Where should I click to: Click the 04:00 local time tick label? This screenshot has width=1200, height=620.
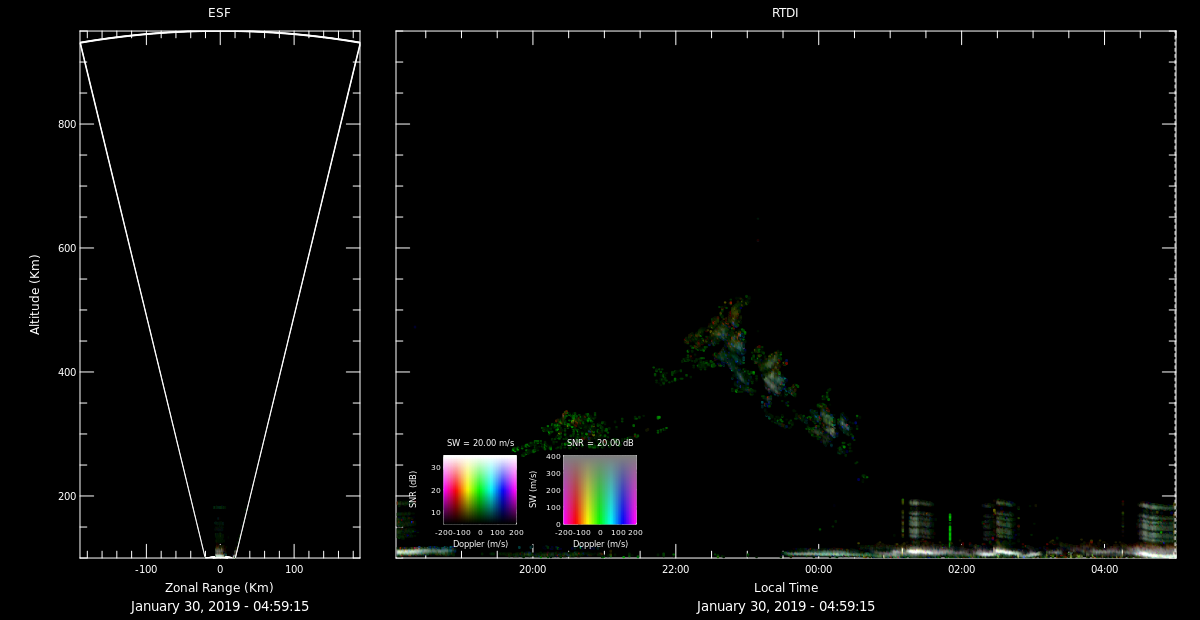pos(1104,569)
